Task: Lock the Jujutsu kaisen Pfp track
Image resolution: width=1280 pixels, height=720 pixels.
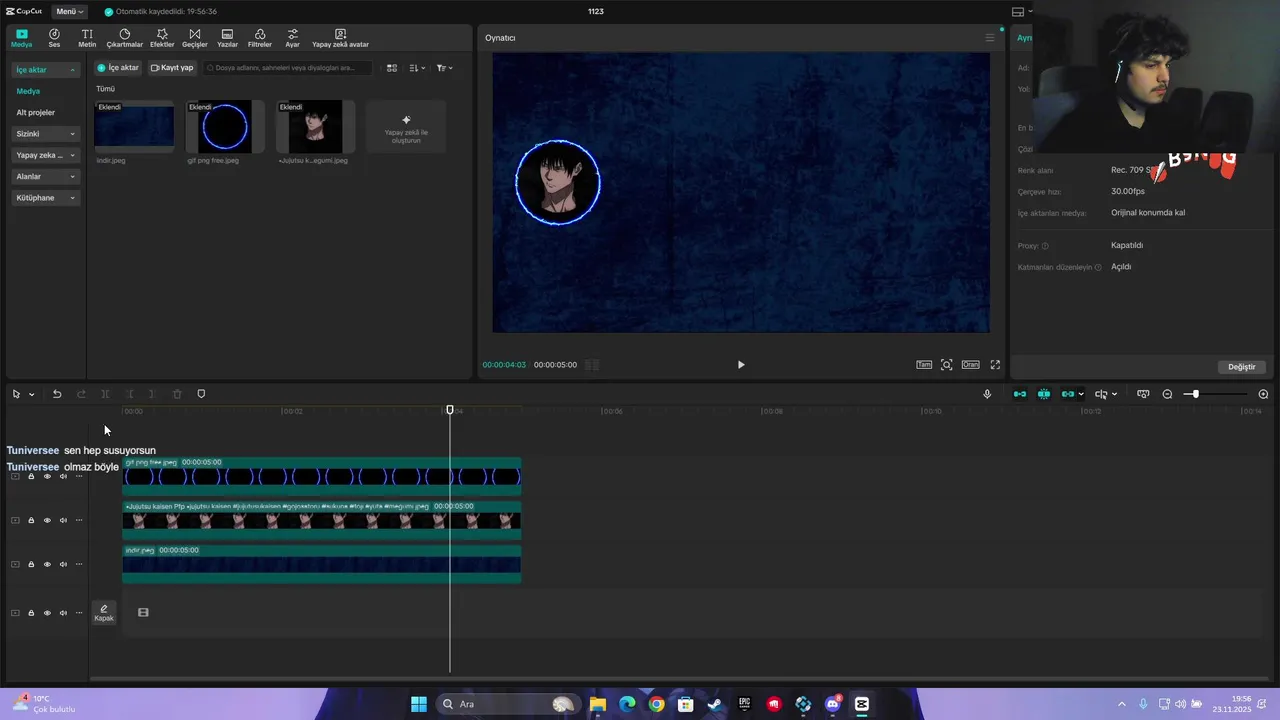Action: pos(31,520)
